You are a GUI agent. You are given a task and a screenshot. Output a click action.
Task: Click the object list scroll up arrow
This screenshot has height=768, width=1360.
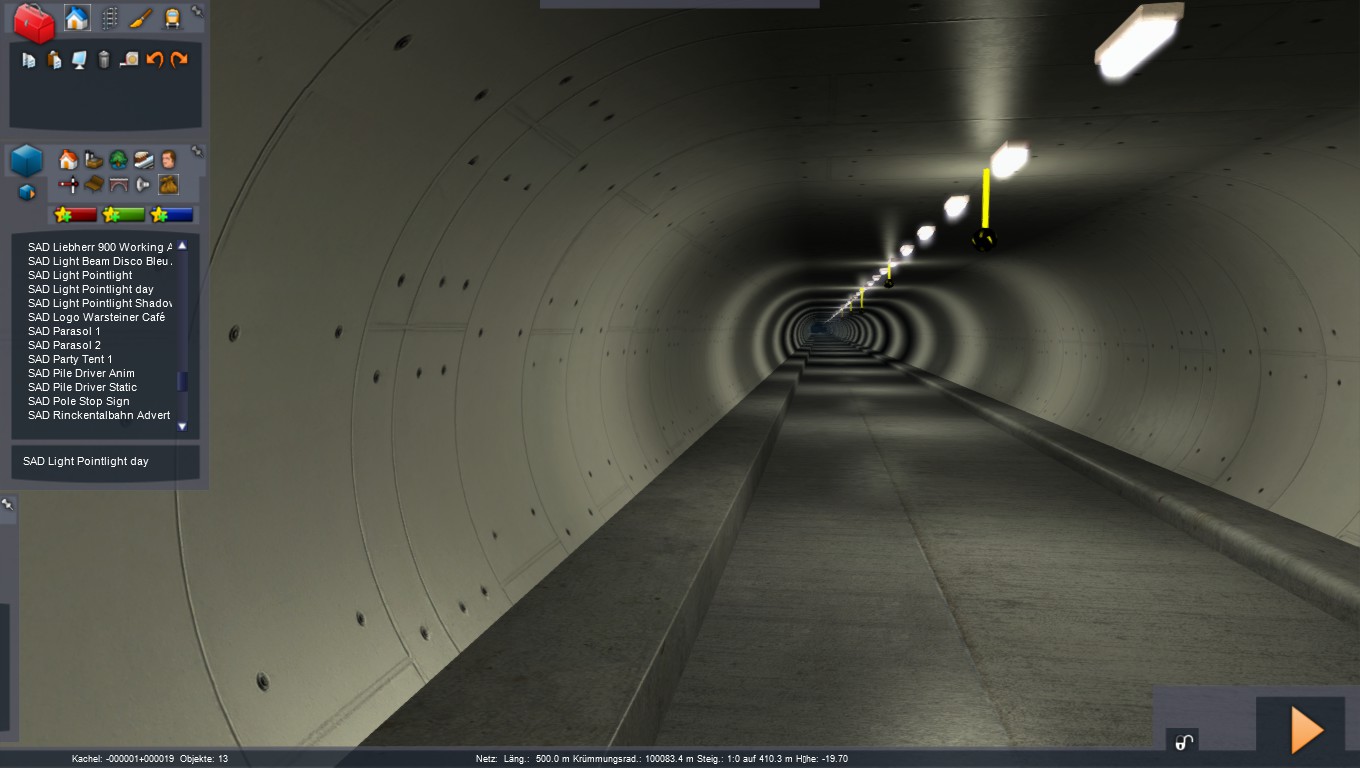182,245
